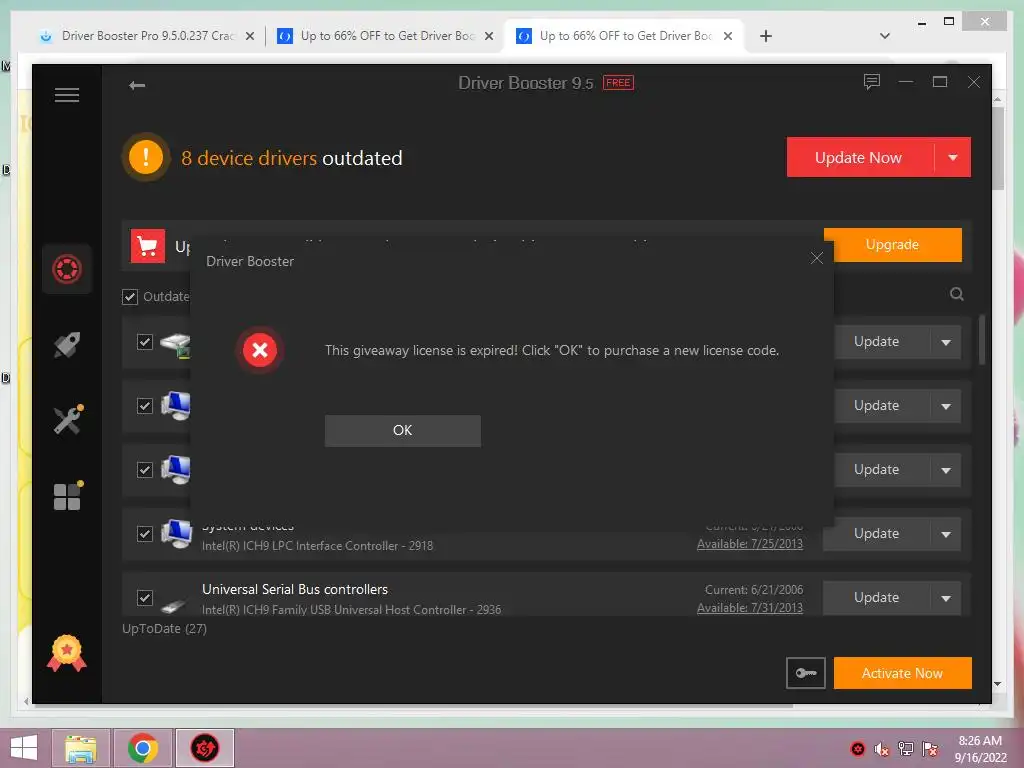The image size is (1024, 768).
Task: Close the Driver Booster expired license dialog
Action: tap(816, 258)
